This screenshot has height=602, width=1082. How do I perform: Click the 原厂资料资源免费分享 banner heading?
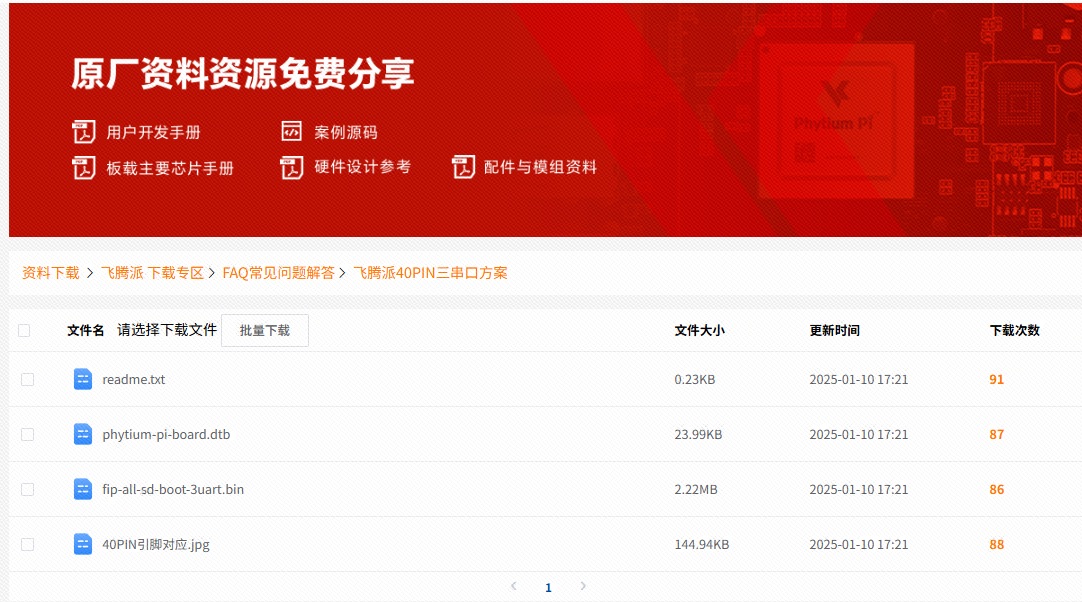[x=243, y=74]
